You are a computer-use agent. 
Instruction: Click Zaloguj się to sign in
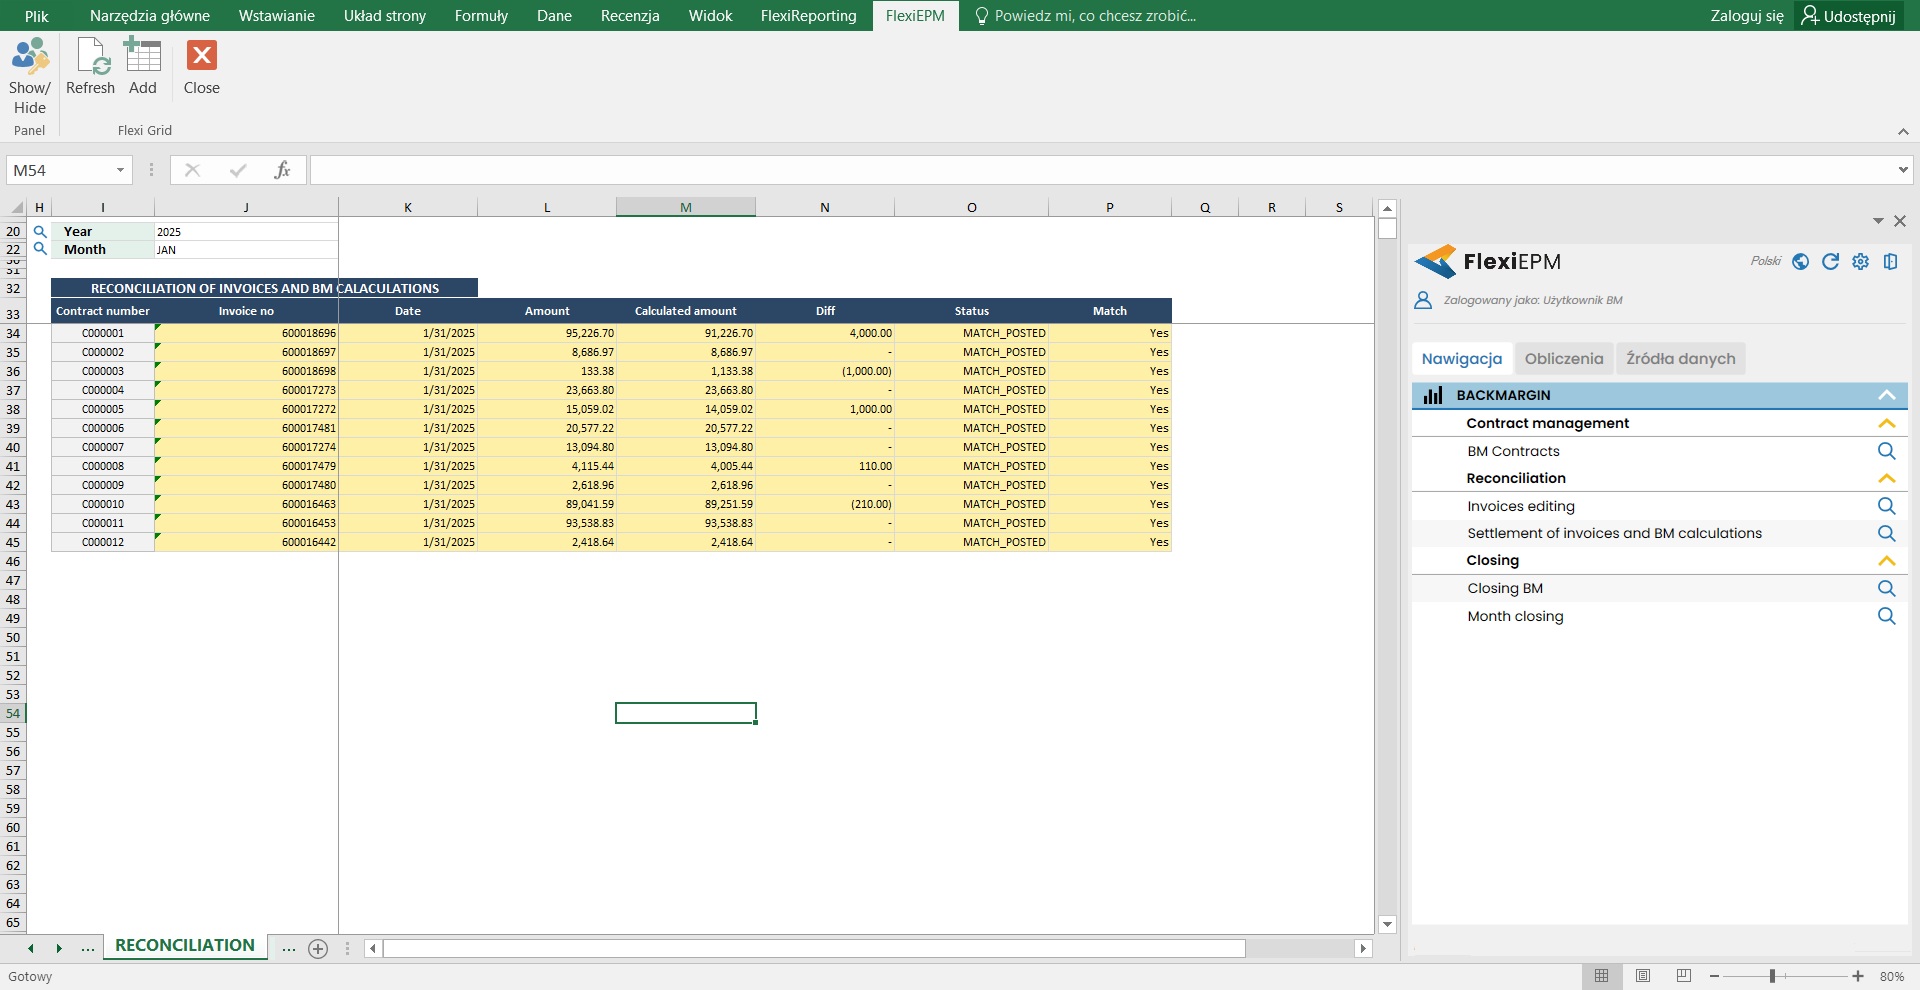[1746, 16]
